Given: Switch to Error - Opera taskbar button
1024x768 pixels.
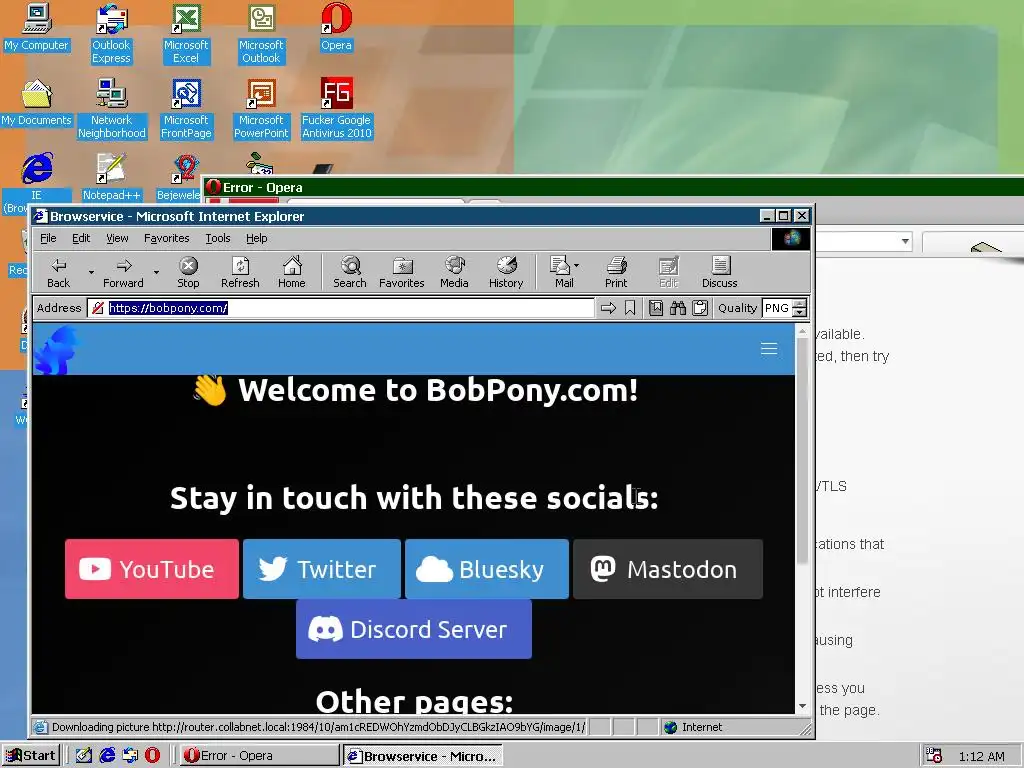Looking at the screenshot, I should click(x=260, y=756).
